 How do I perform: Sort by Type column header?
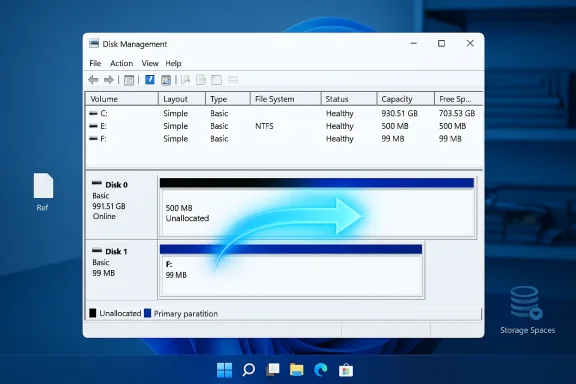click(x=228, y=99)
